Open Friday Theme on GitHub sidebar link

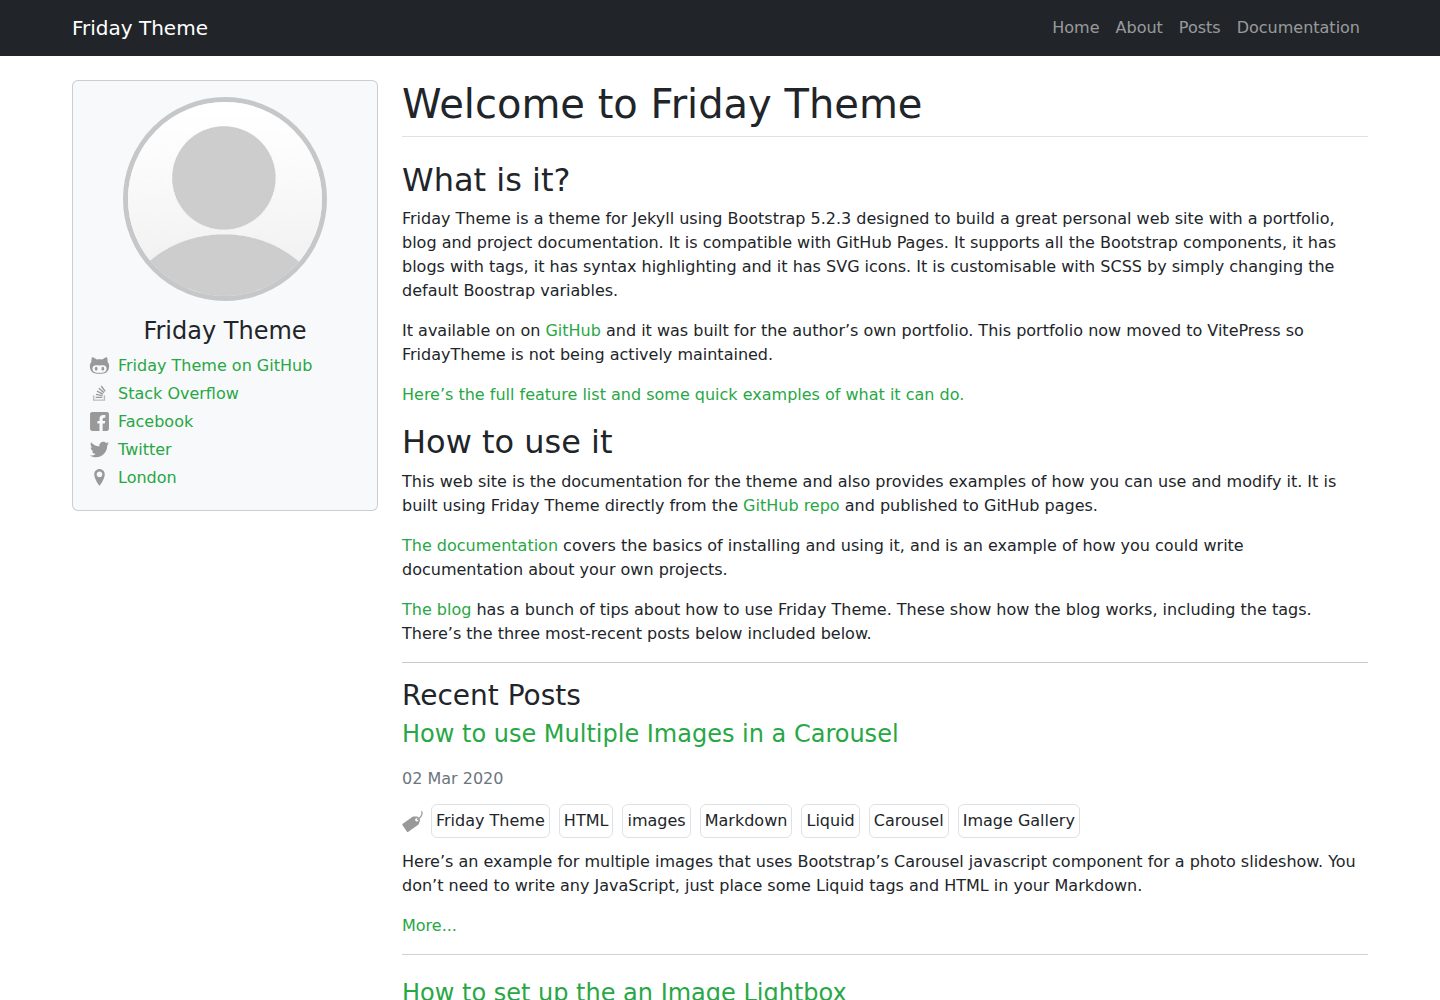tap(215, 366)
